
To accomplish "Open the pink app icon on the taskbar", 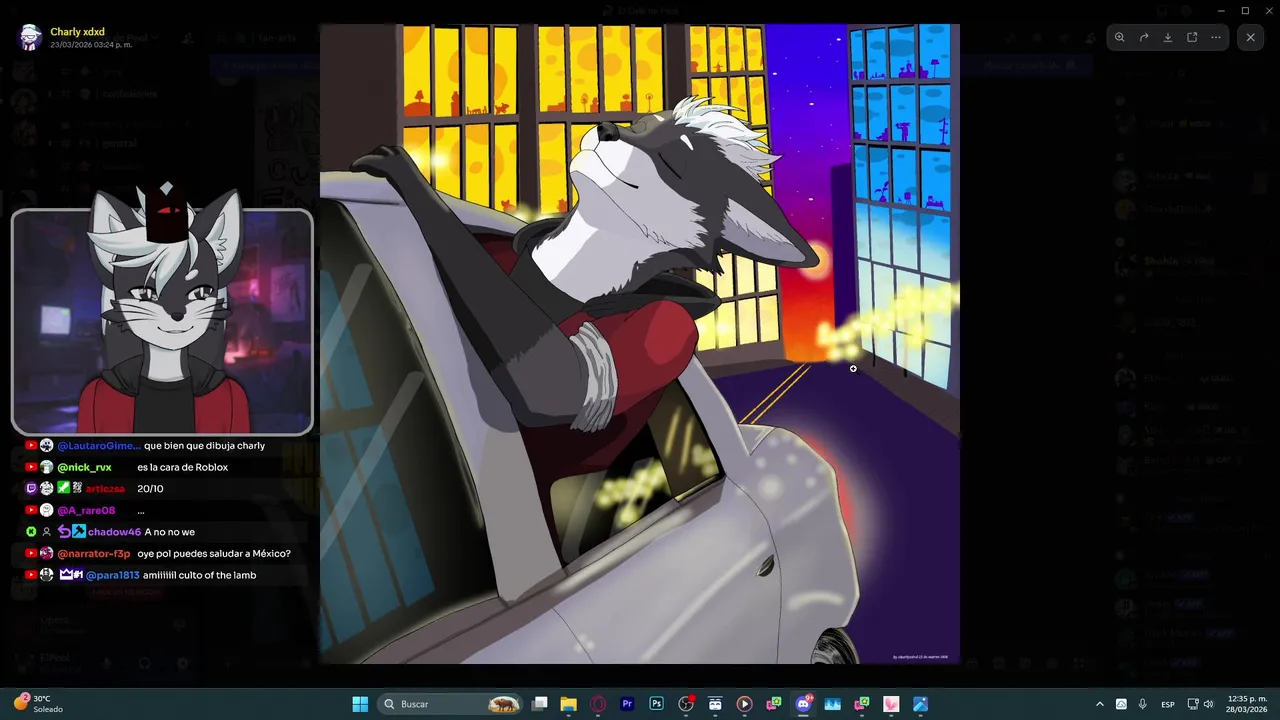I will point(891,704).
